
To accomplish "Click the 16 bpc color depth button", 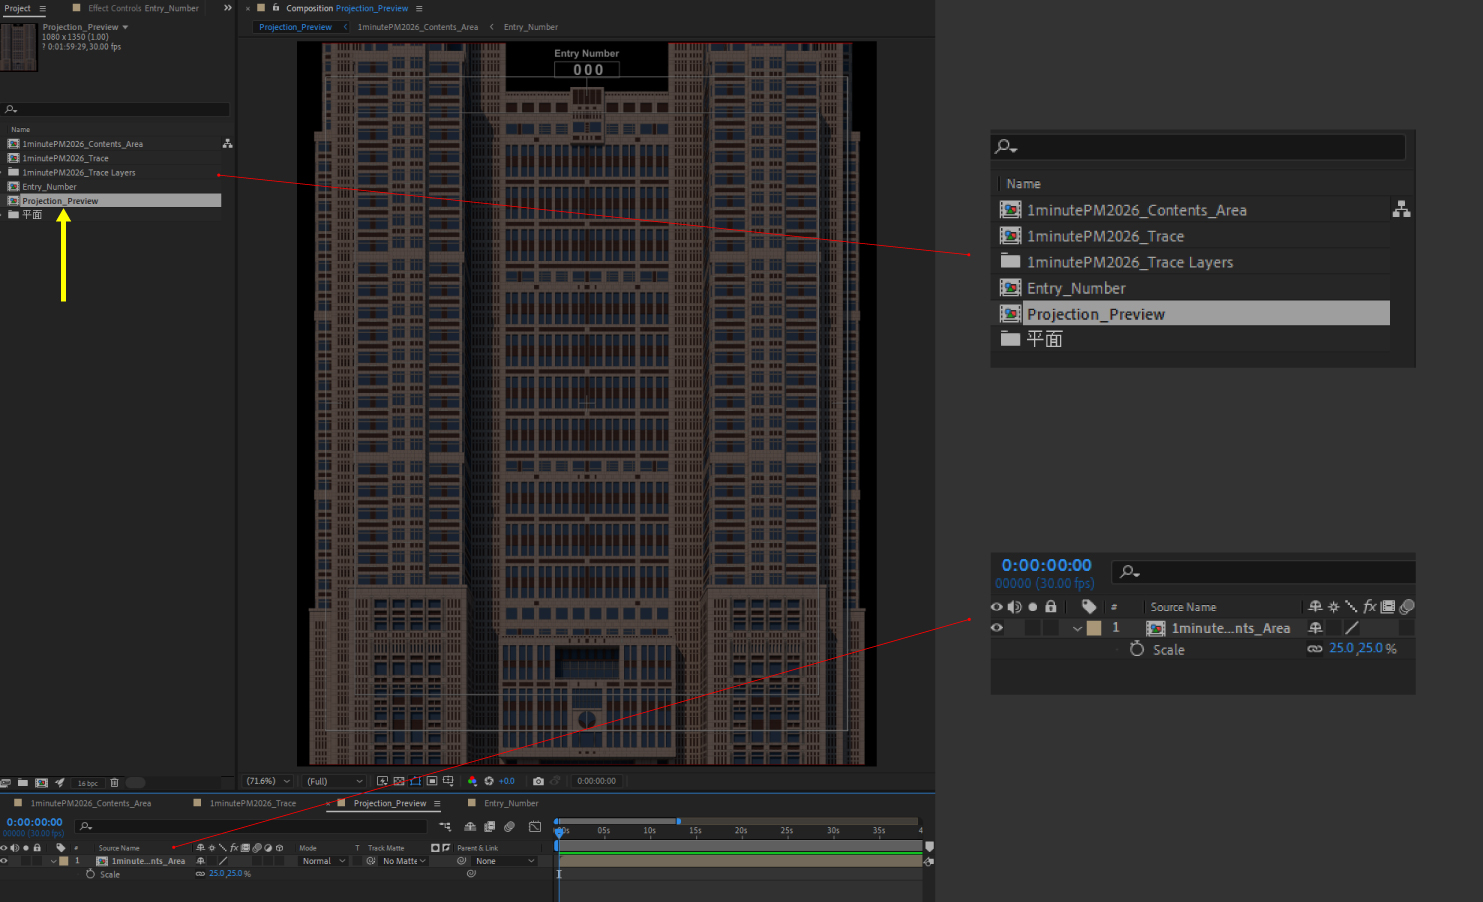I will (x=88, y=783).
